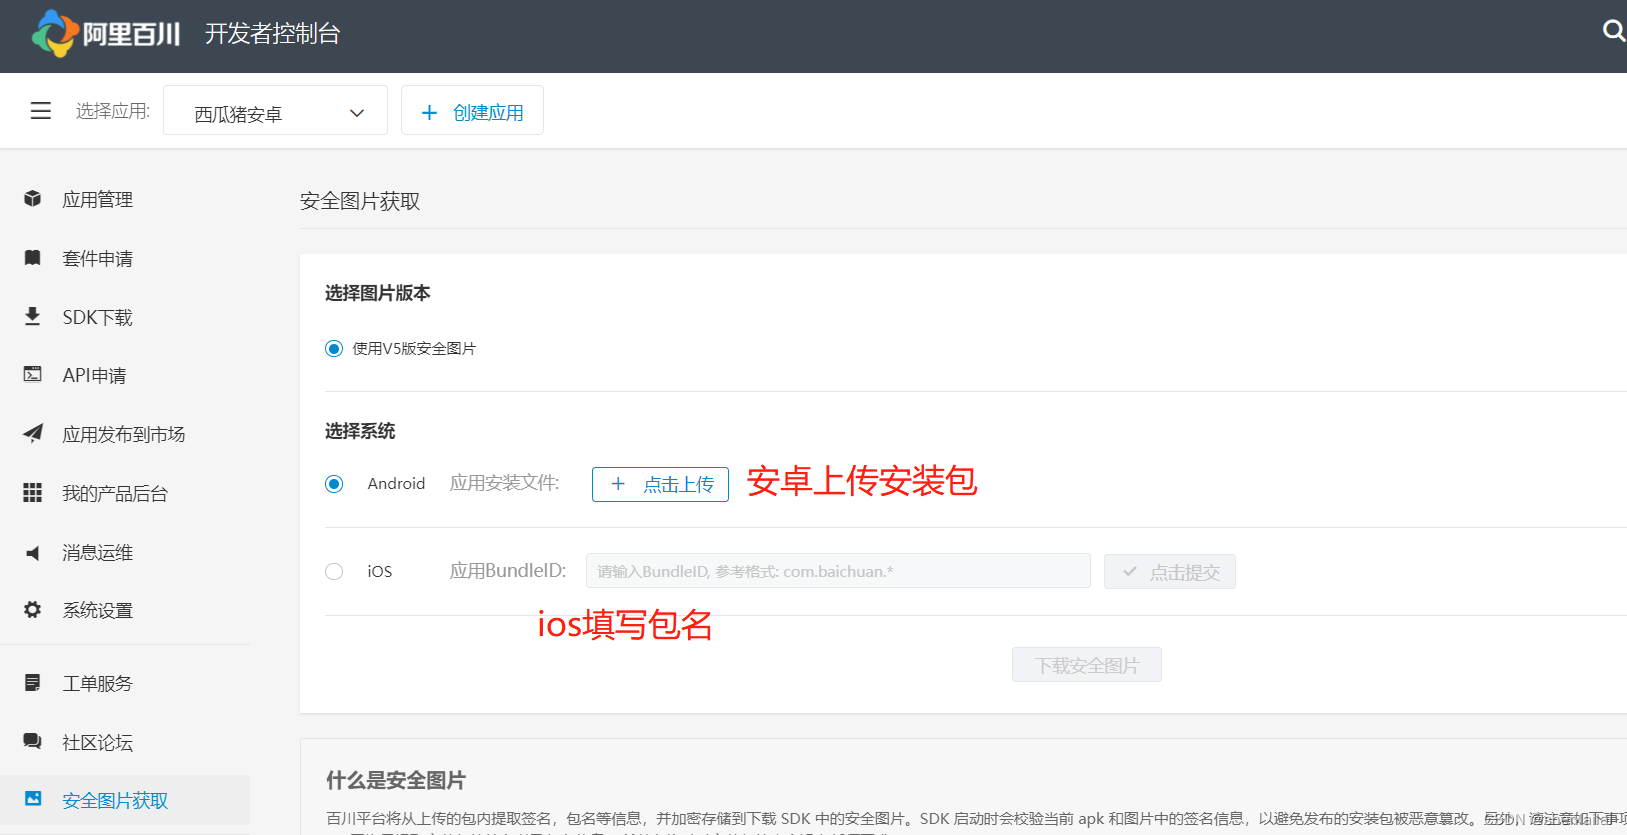The image size is (1627, 835).
Task: Click the SDK下载 download icon
Action: (33, 317)
